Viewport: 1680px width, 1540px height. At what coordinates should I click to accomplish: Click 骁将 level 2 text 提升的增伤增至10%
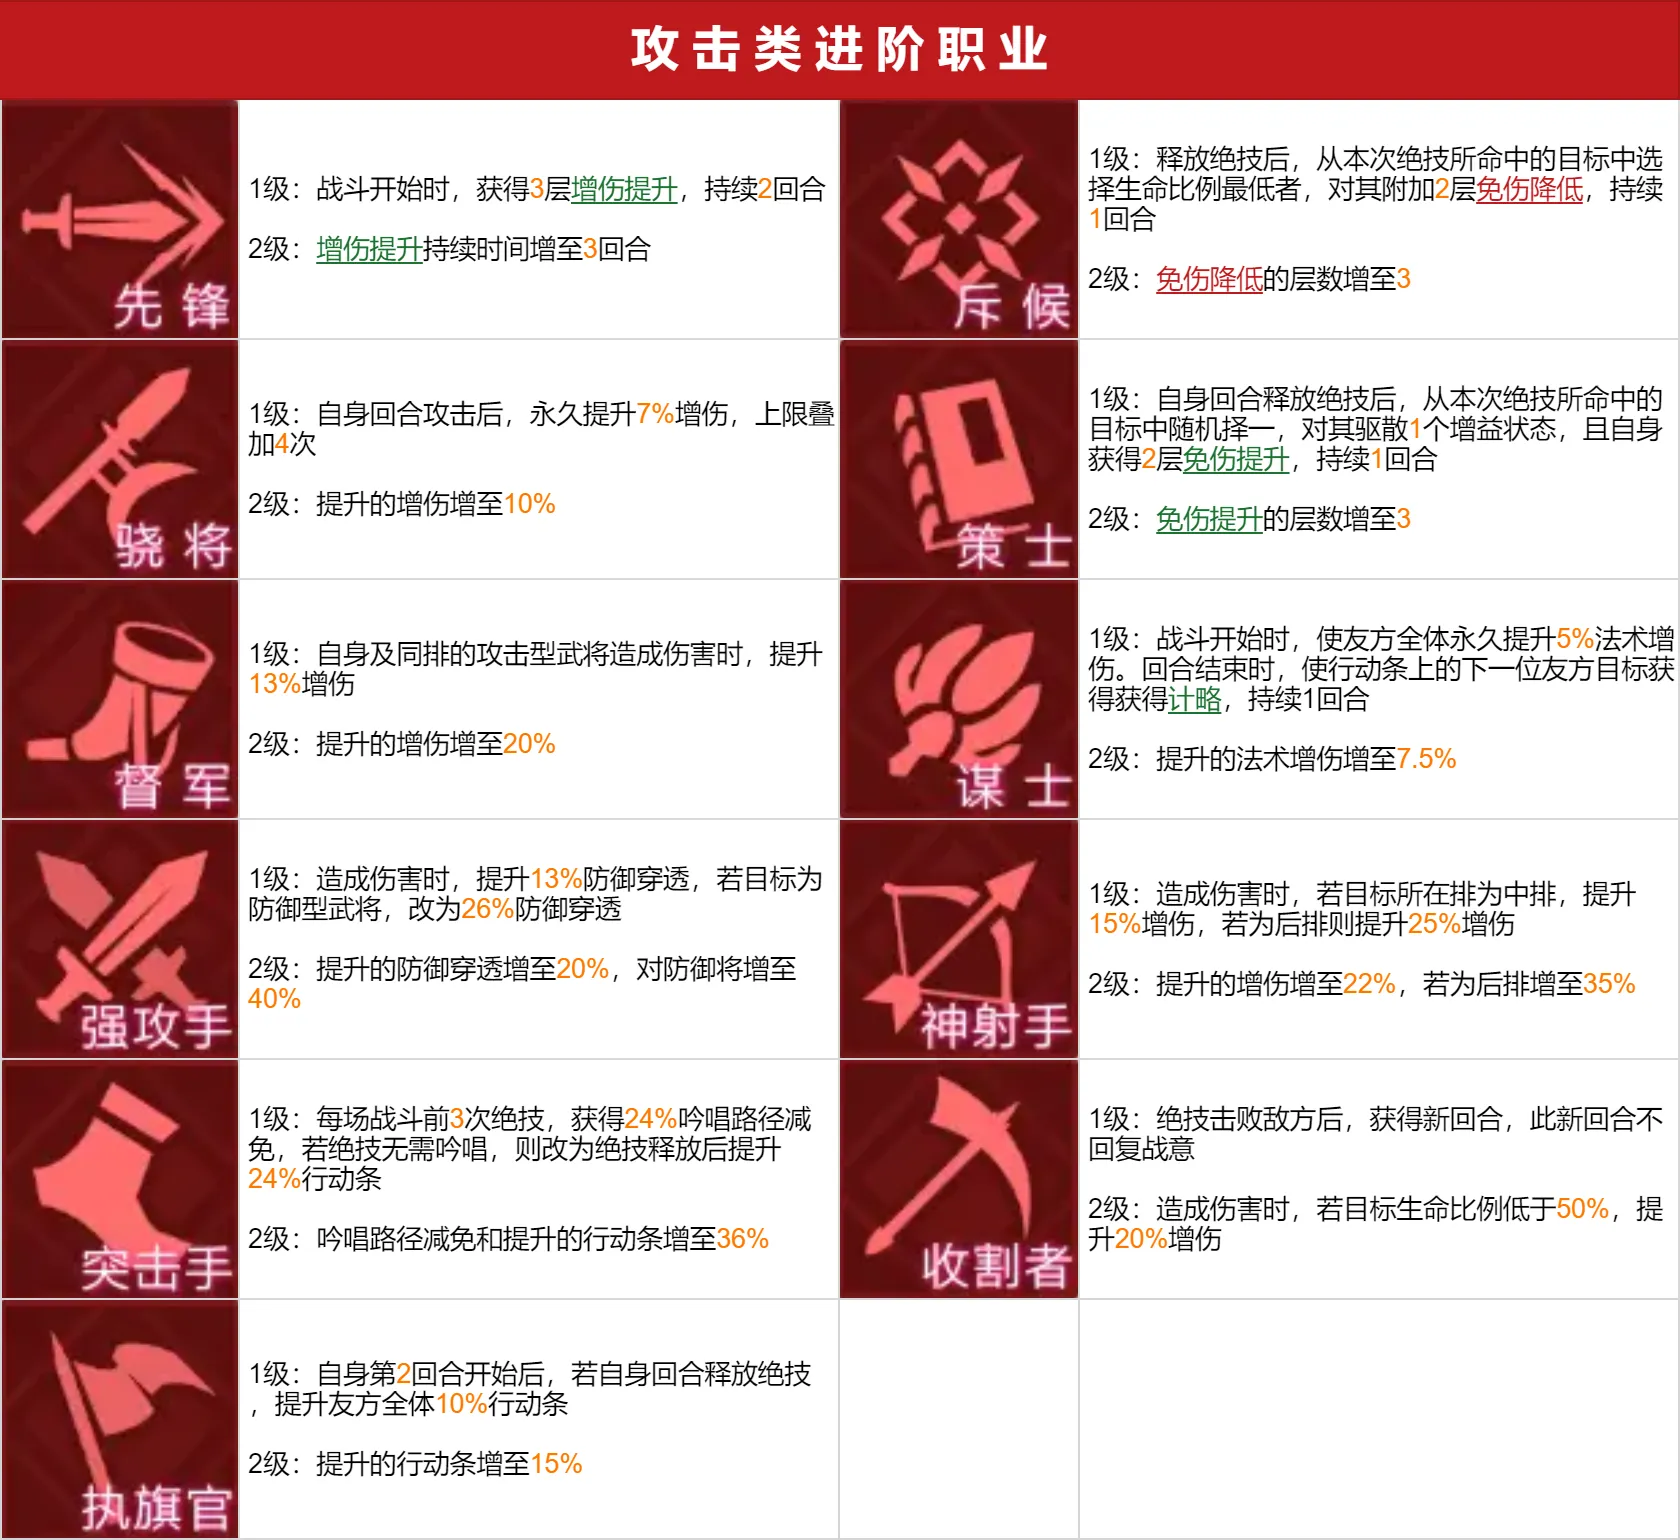pyautogui.click(x=435, y=504)
